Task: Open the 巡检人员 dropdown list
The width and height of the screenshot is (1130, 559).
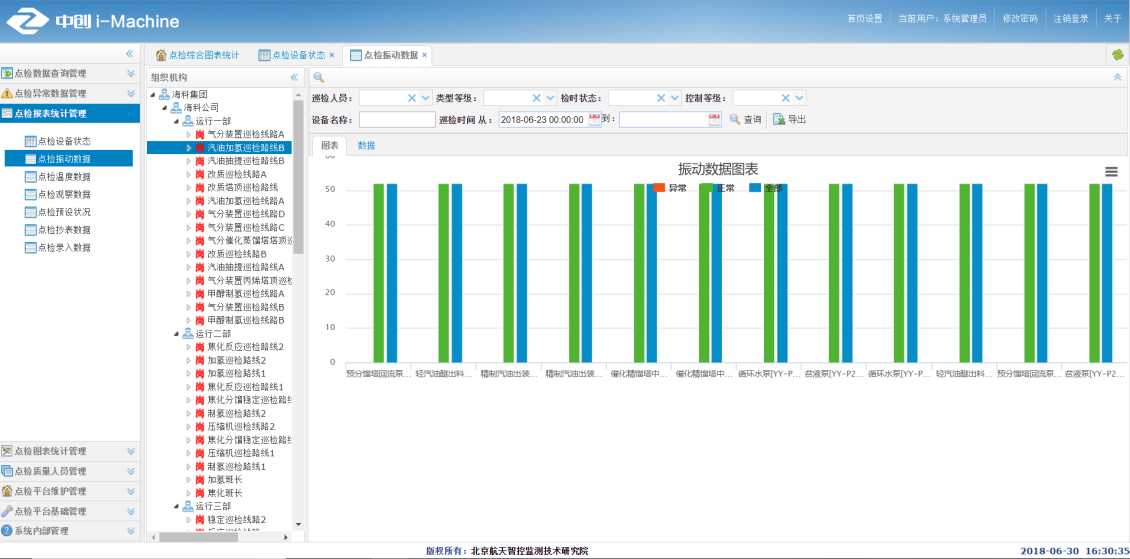Action: (425, 98)
